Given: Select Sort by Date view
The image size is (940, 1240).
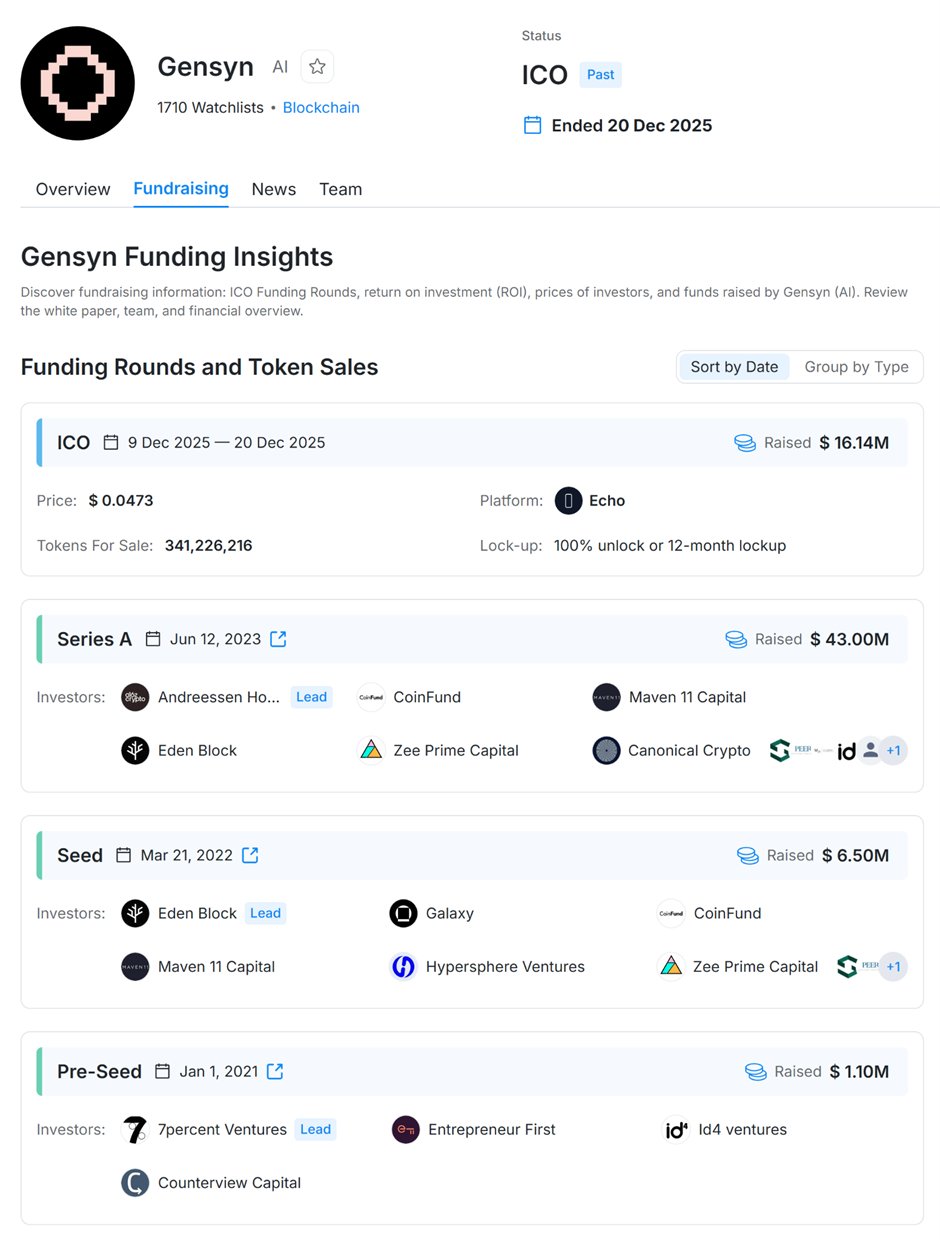Looking at the screenshot, I should (x=734, y=367).
